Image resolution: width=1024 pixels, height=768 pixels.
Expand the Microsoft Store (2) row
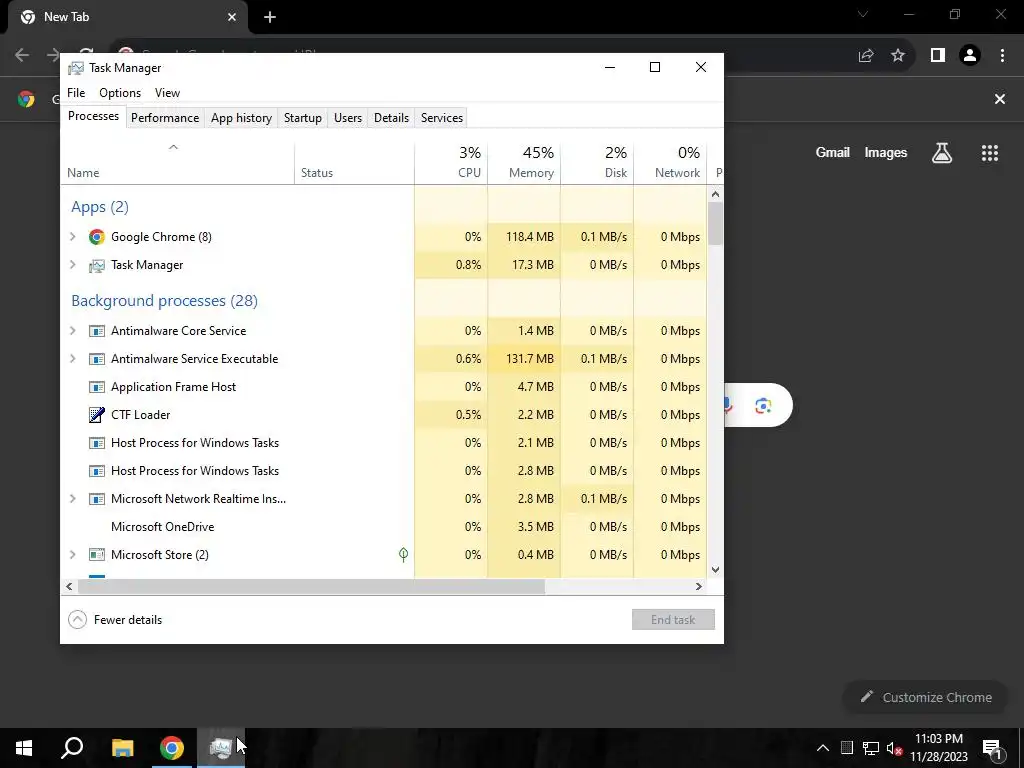[x=72, y=554]
